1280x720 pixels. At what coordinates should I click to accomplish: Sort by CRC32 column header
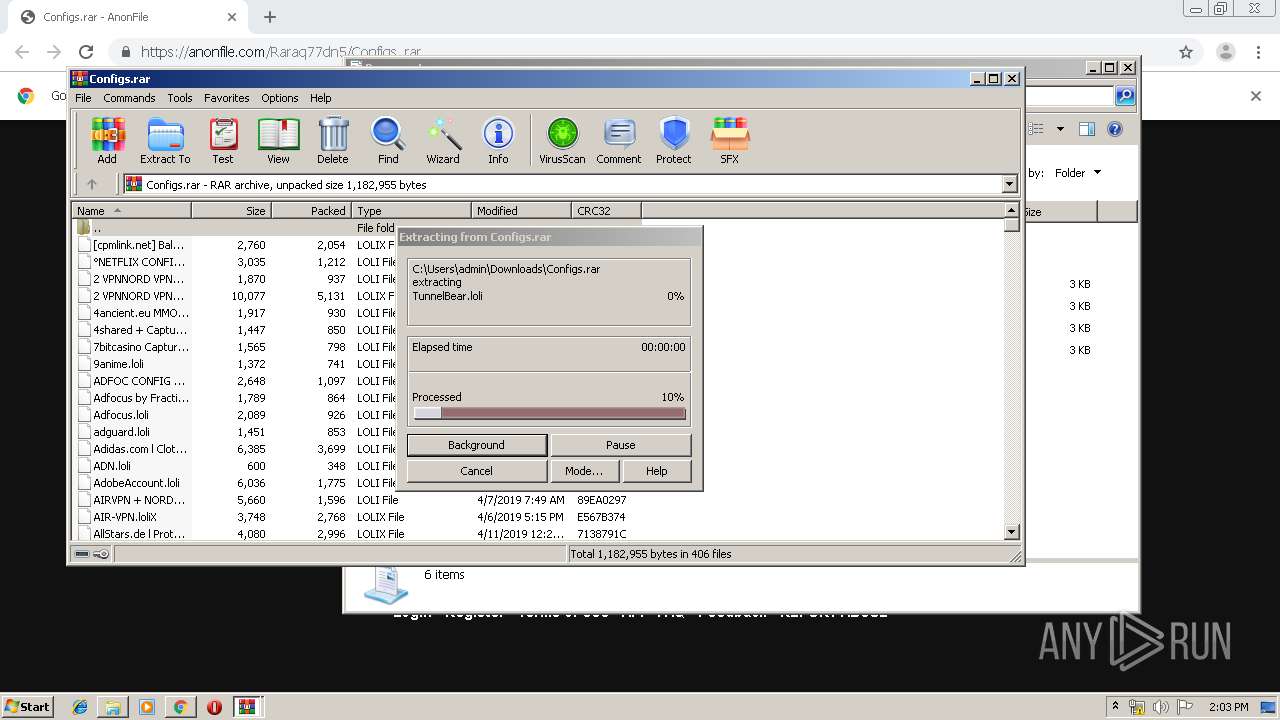pyautogui.click(x=606, y=211)
